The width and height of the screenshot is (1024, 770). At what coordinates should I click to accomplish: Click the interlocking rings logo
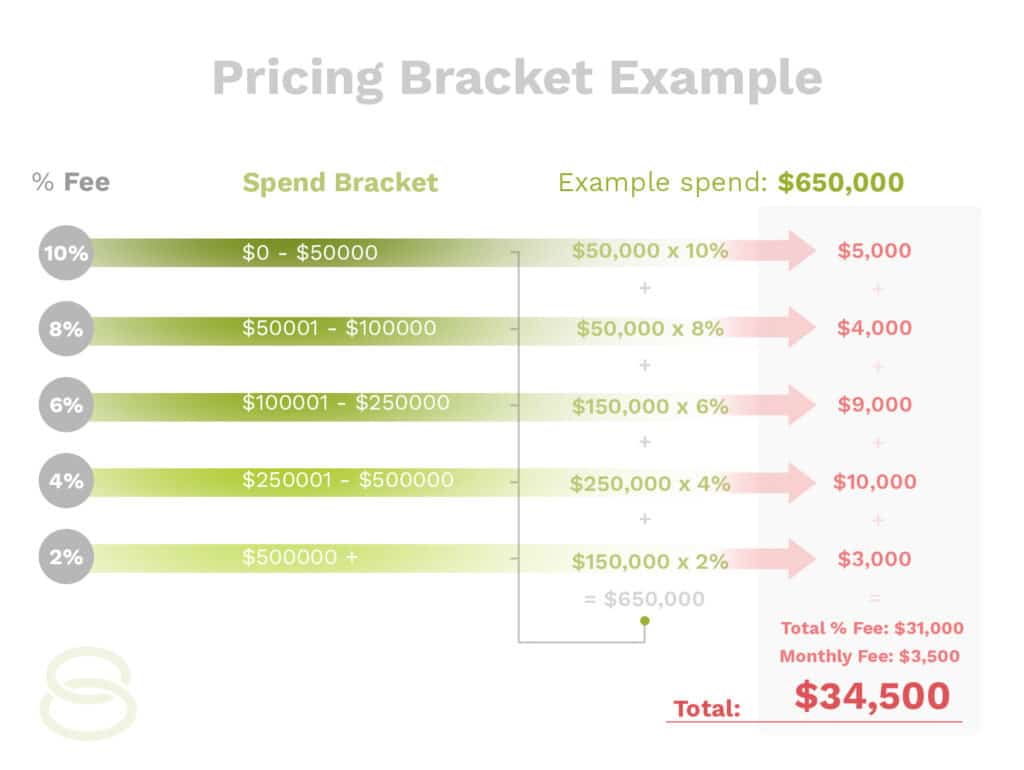click(x=88, y=693)
